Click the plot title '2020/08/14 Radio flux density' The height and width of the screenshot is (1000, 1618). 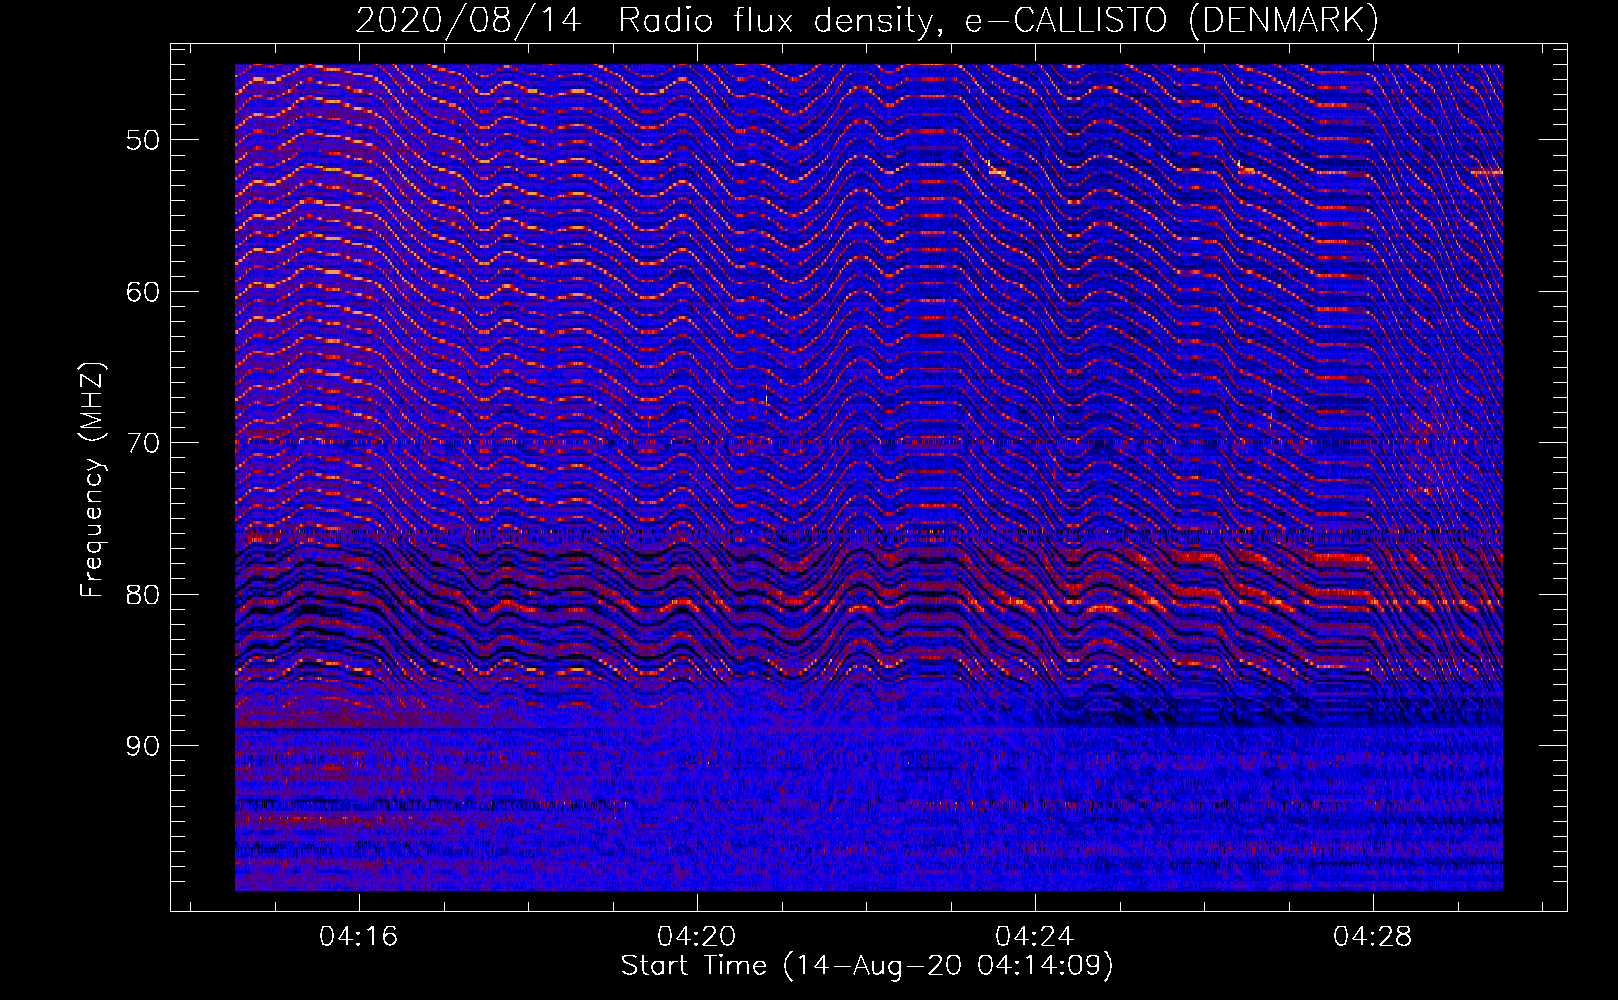click(x=867, y=20)
